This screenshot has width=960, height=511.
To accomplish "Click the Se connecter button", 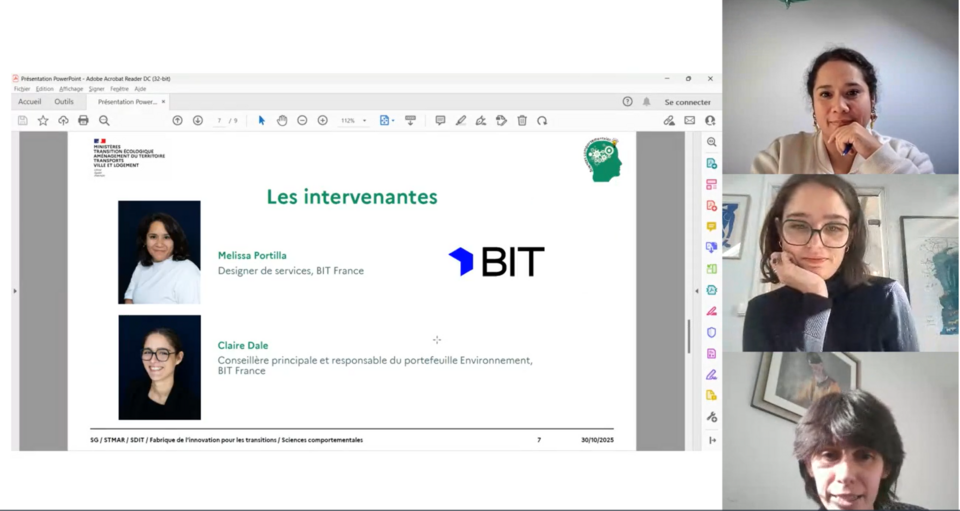I will [687, 102].
